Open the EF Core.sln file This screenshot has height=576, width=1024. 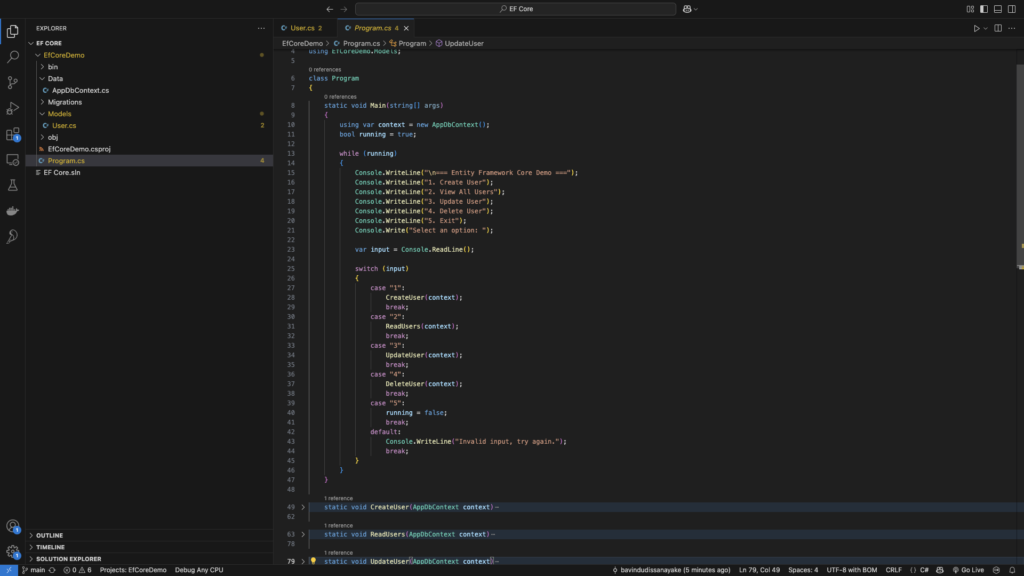[x=62, y=172]
